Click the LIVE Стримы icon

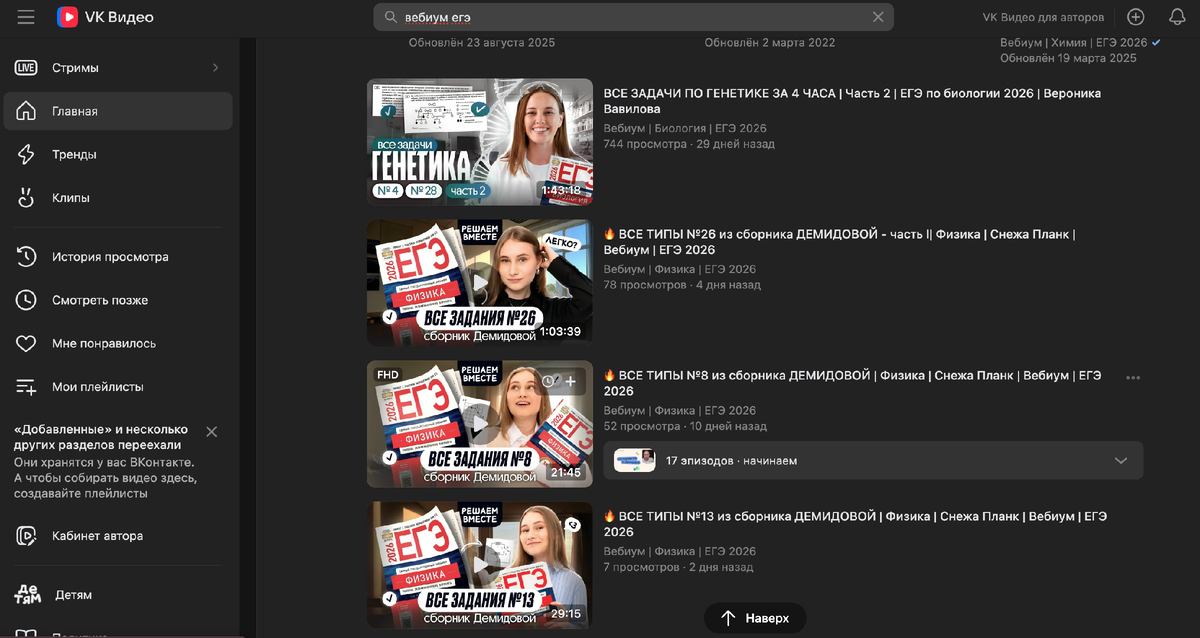26,68
